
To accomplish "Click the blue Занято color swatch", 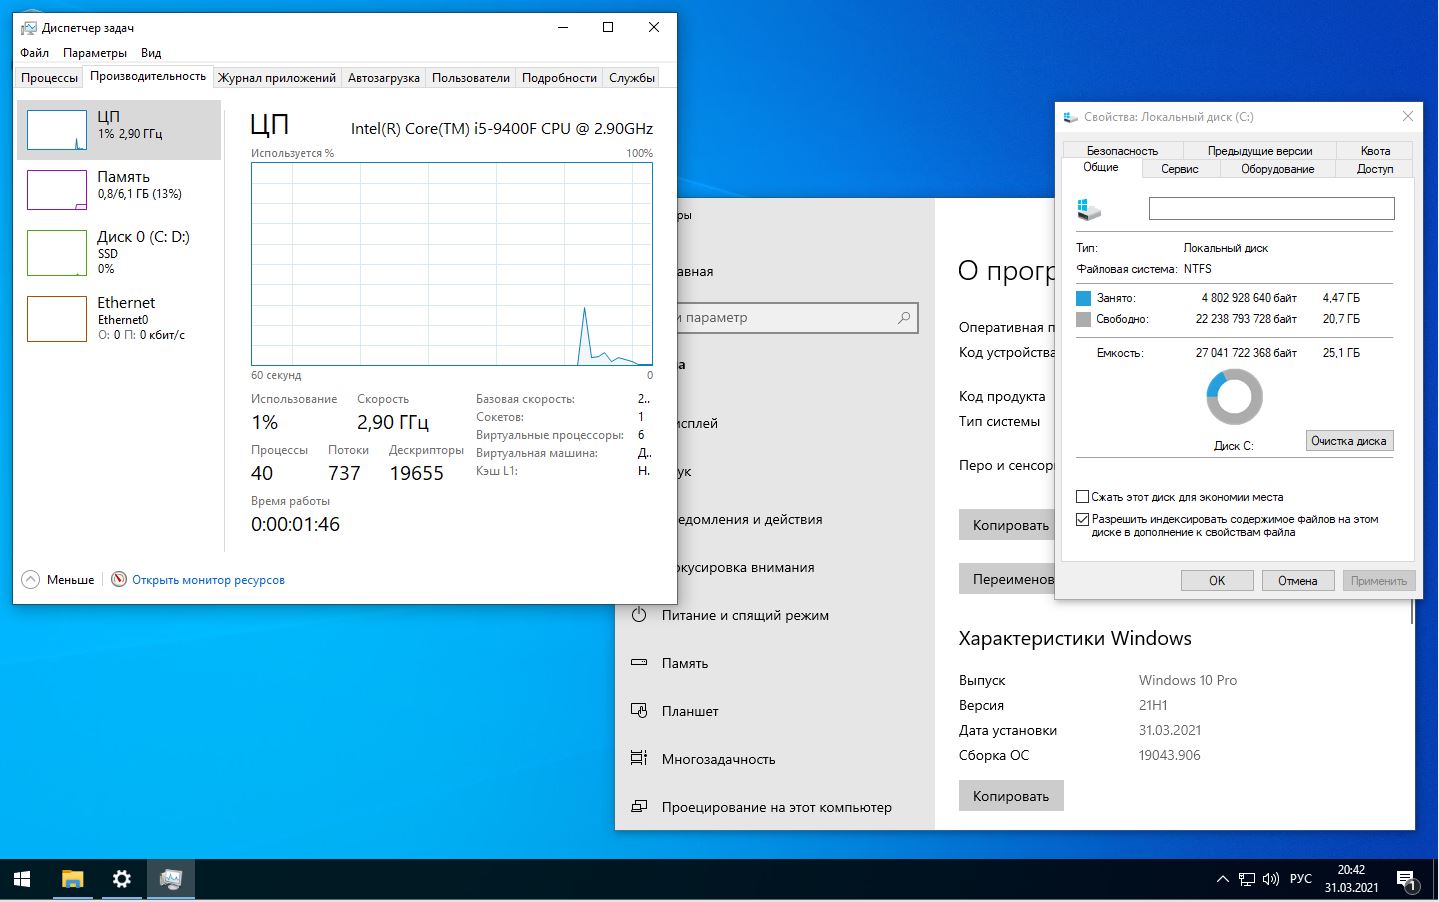I will pyautogui.click(x=1083, y=298).
